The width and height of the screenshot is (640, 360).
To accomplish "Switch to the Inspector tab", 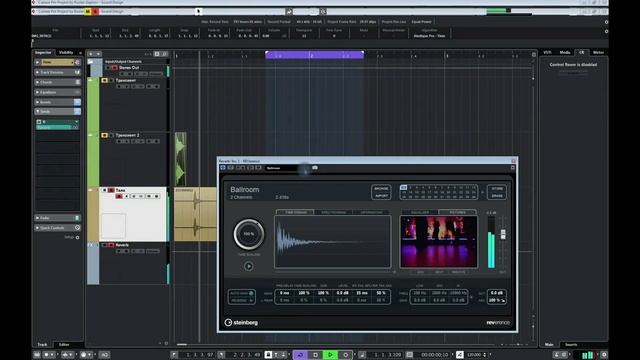I will click(x=43, y=53).
